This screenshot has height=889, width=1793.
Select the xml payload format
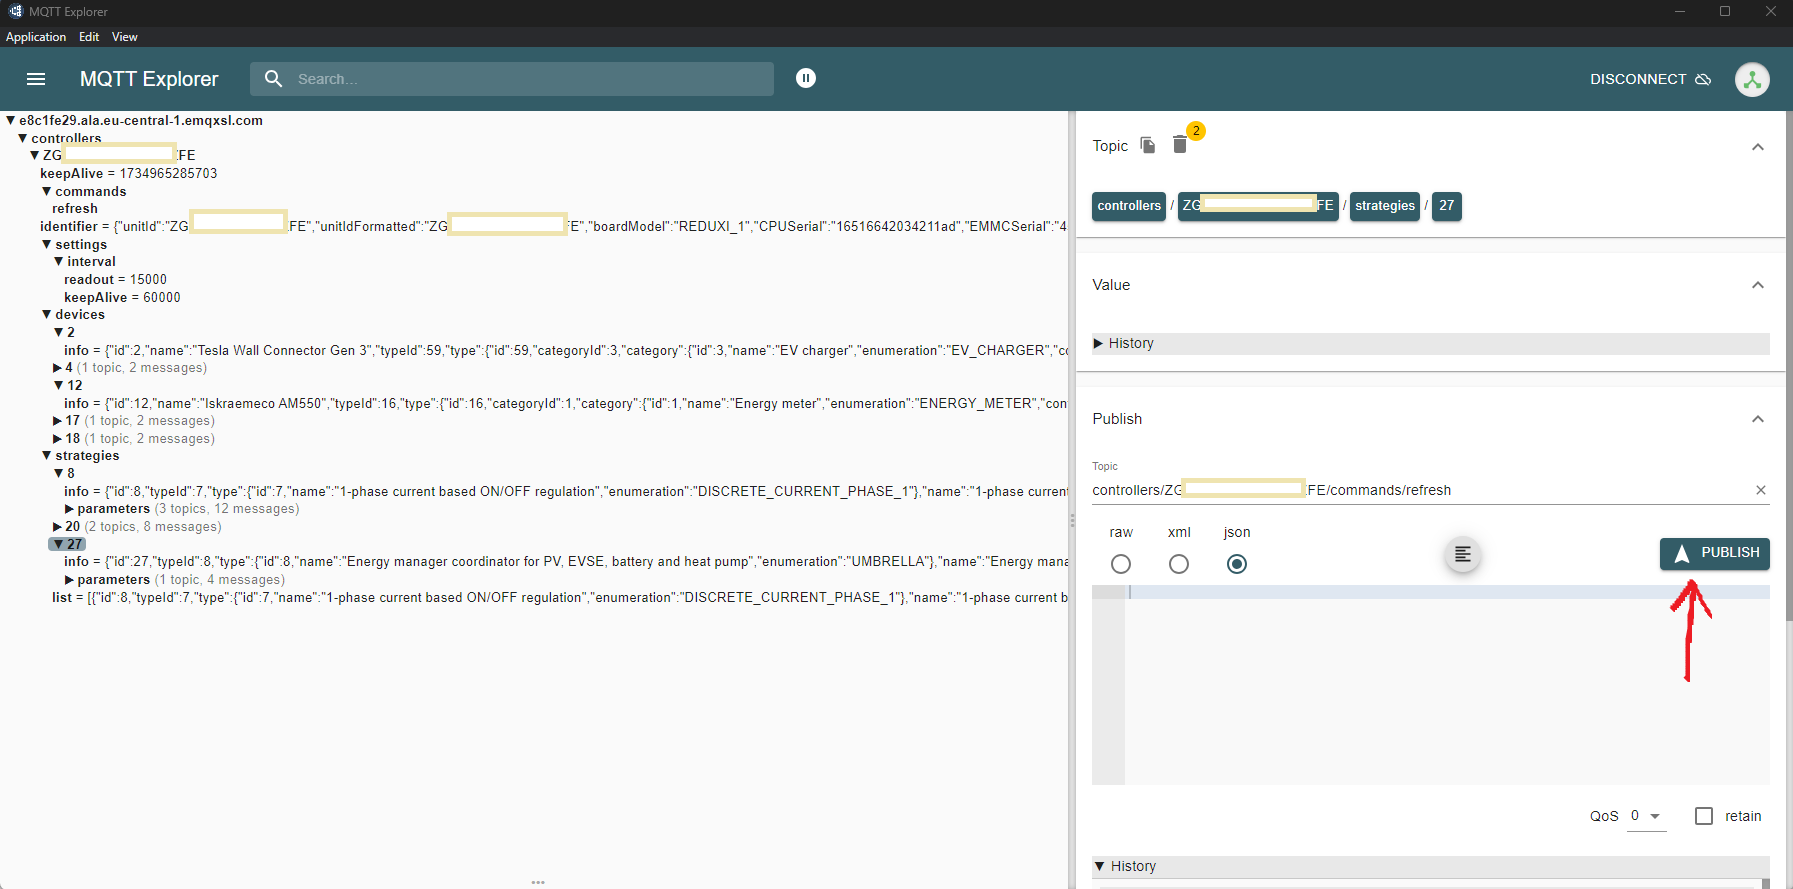1179,564
